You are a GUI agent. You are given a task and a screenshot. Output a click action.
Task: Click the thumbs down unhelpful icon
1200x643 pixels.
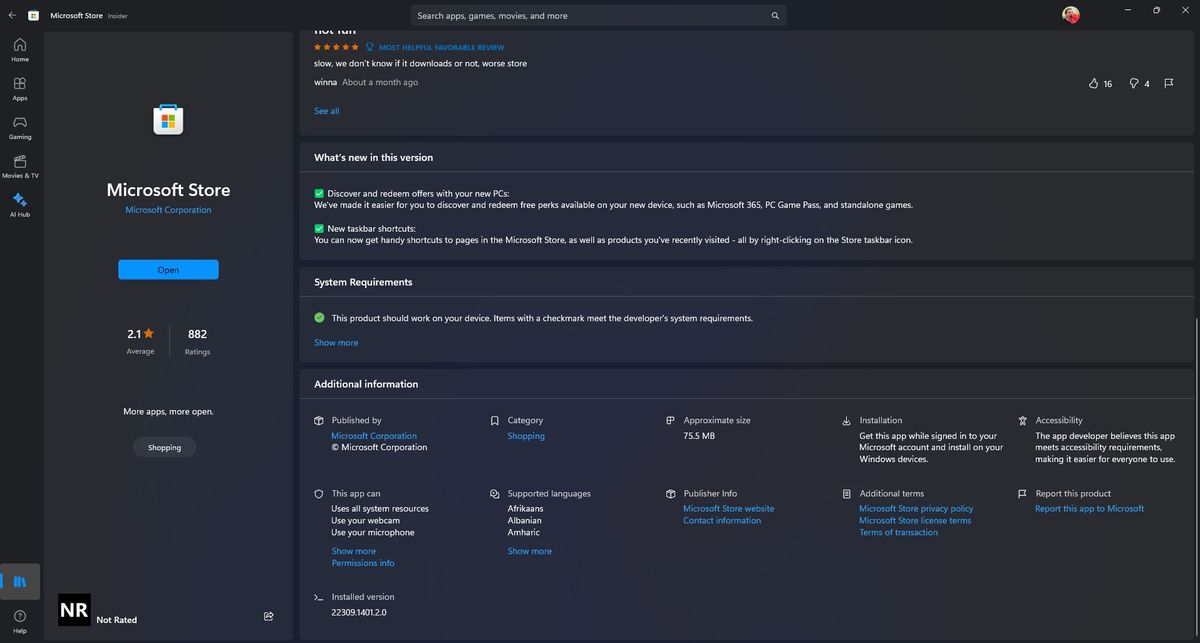(1133, 84)
